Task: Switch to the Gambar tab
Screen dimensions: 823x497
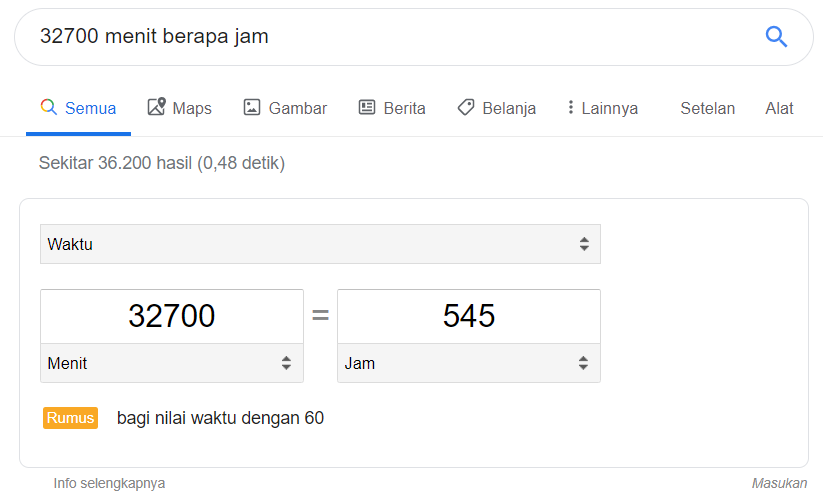Action: click(x=285, y=108)
